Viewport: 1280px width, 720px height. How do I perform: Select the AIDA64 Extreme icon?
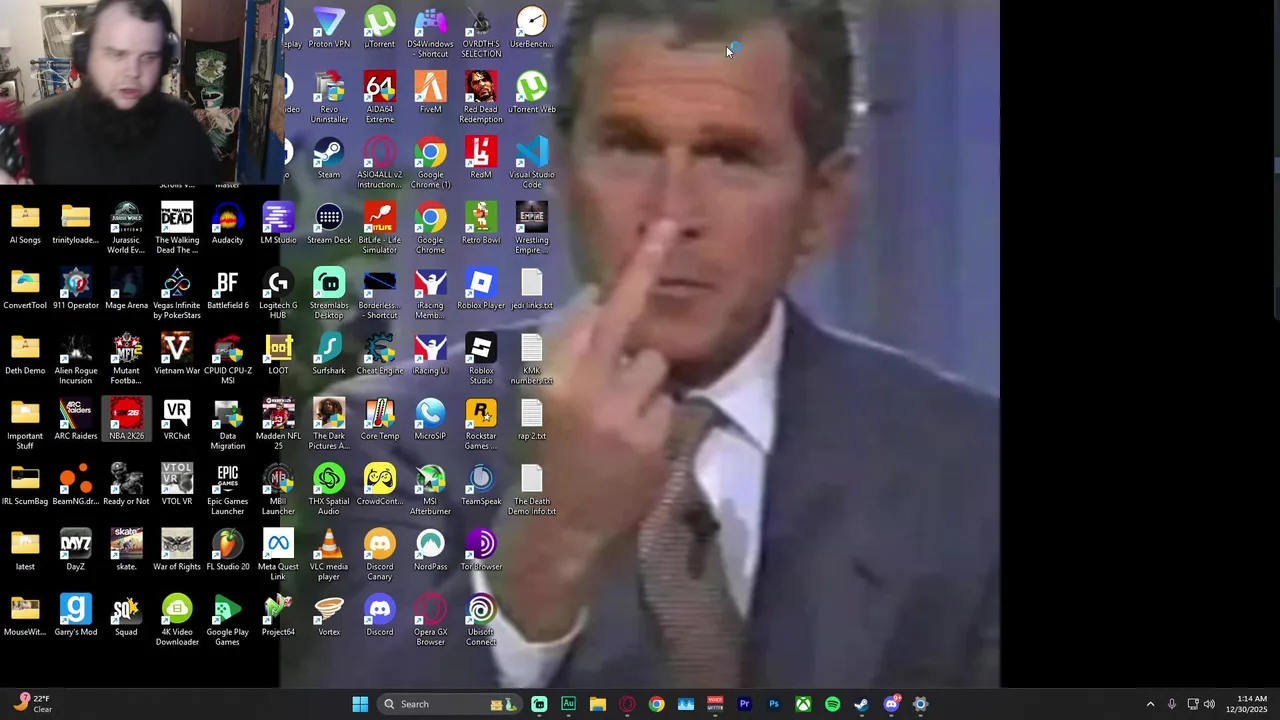(x=380, y=98)
